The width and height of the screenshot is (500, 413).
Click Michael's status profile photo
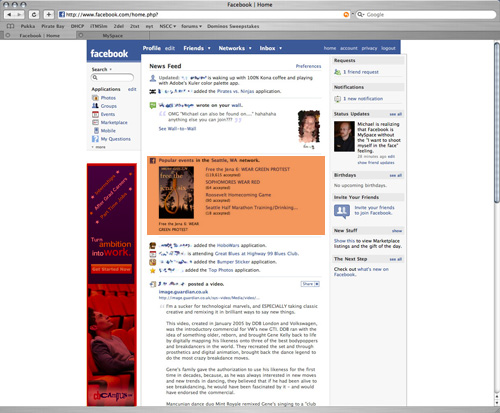tap(344, 136)
